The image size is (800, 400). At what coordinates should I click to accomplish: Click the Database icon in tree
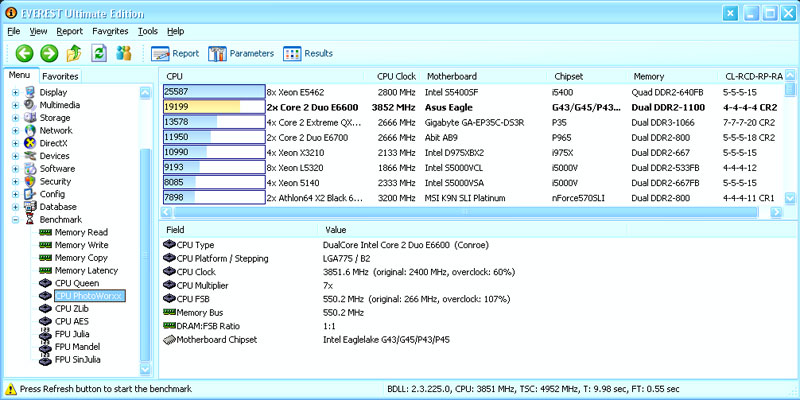point(30,207)
